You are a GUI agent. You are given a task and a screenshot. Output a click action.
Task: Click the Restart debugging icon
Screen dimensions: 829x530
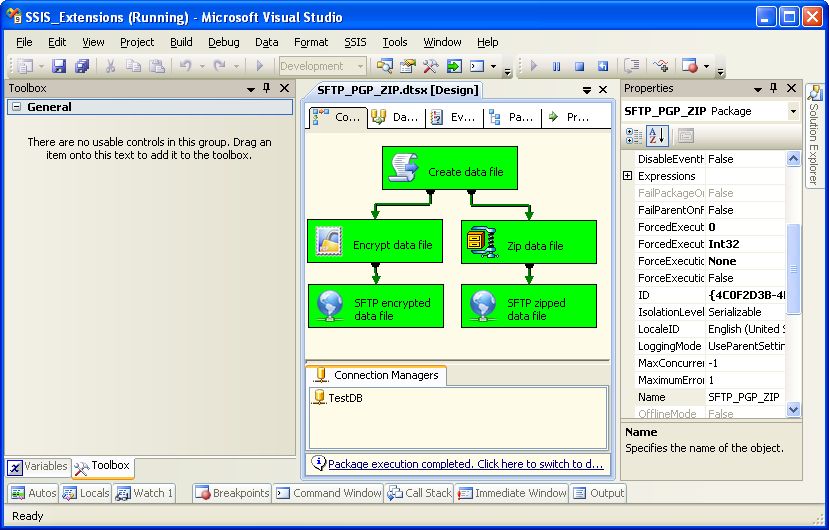point(603,66)
